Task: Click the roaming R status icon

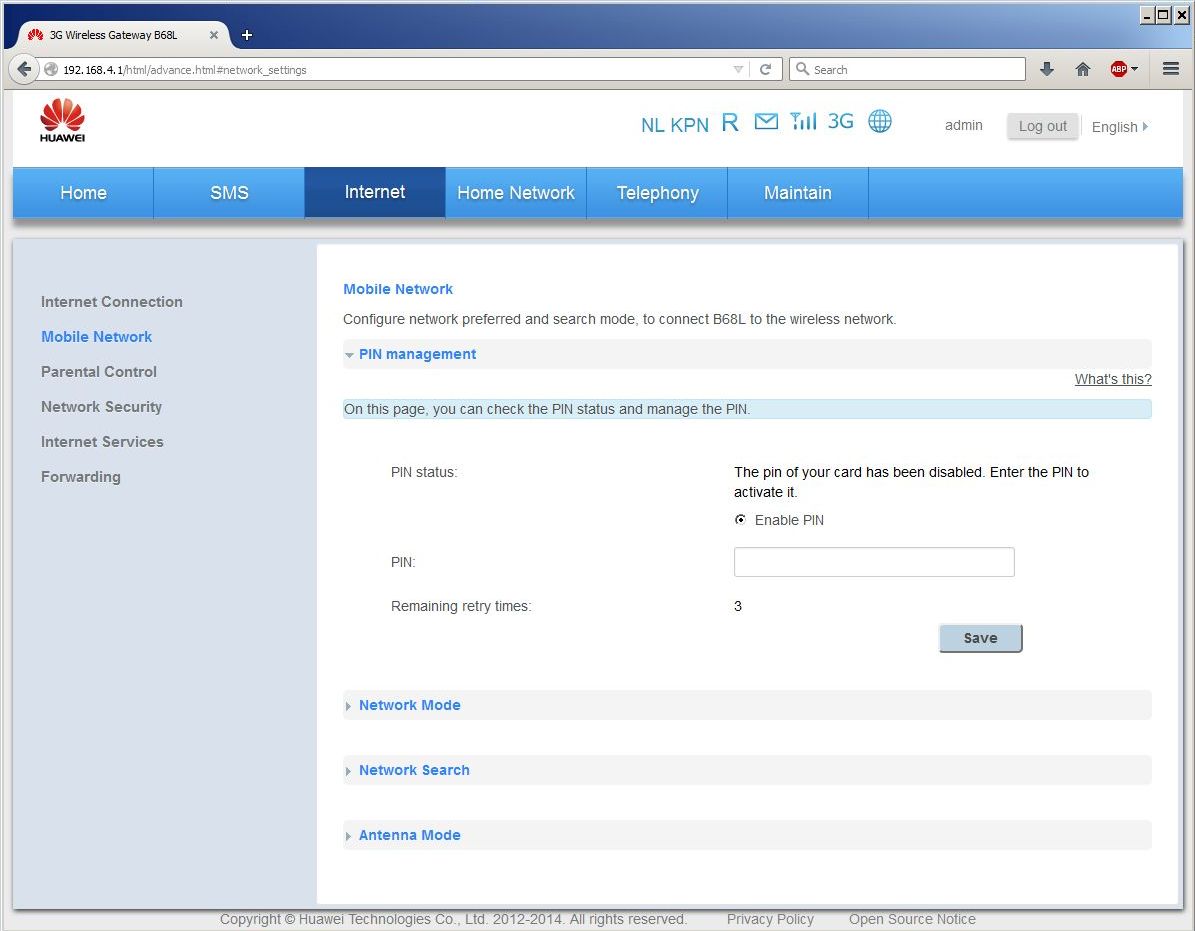Action: point(730,123)
